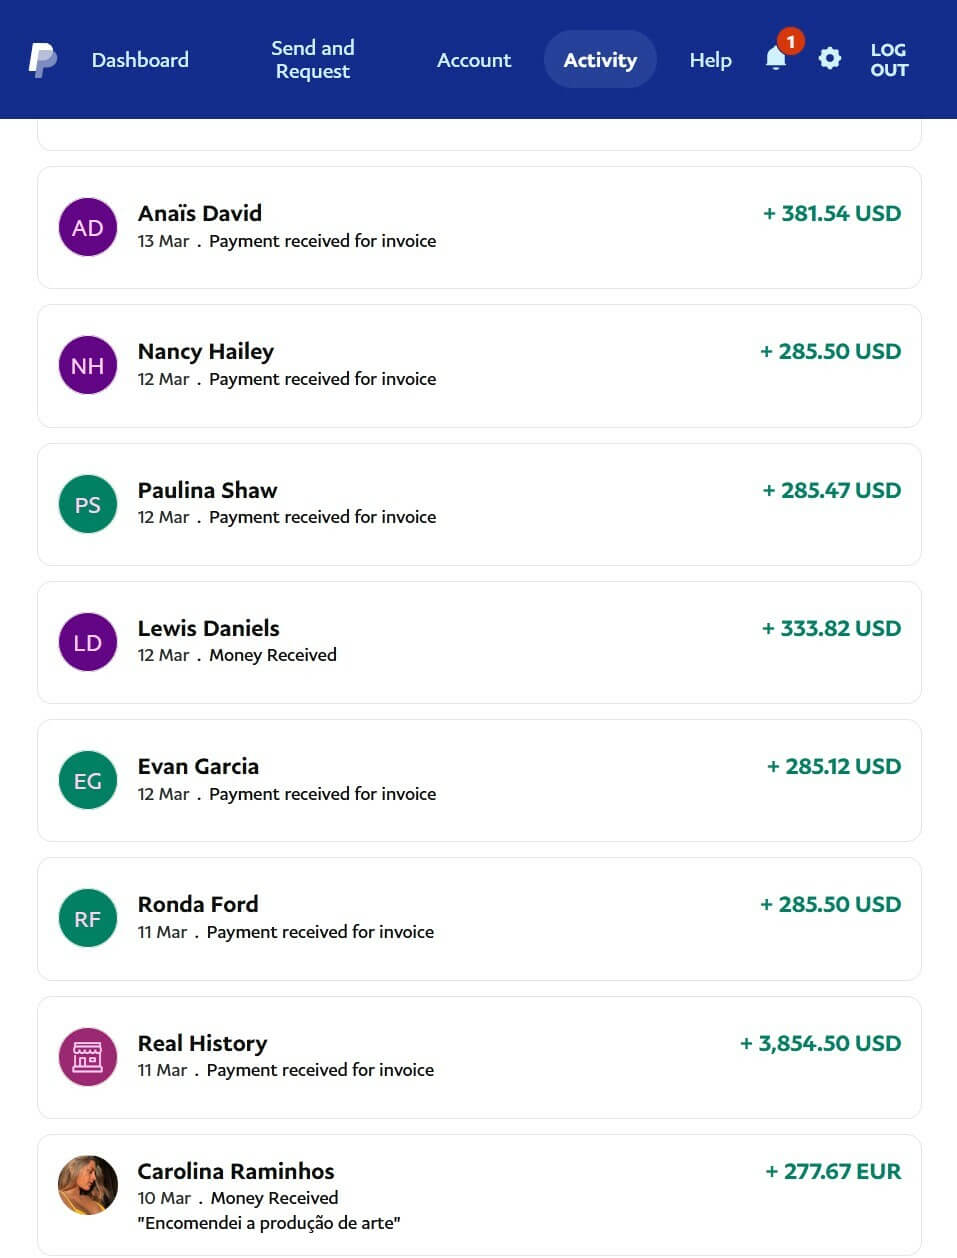
Task: Click the PS avatar for Paulina Shaw
Action: tap(88, 504)
